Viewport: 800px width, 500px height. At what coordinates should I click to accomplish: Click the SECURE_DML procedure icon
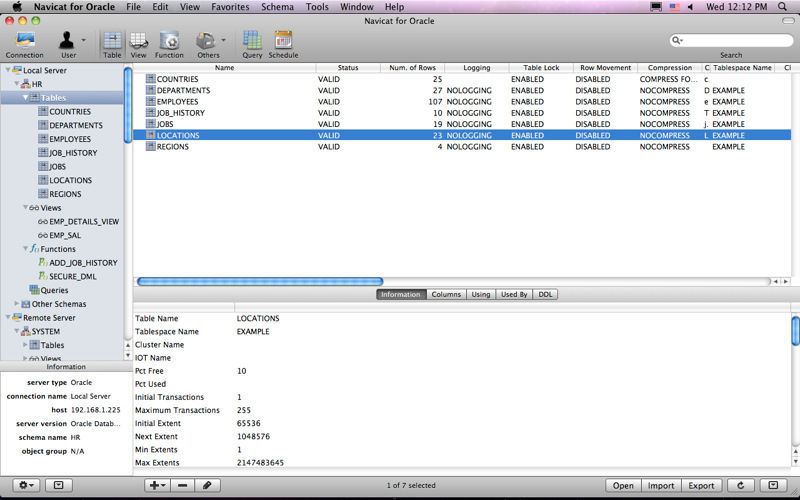coord(43,276)
